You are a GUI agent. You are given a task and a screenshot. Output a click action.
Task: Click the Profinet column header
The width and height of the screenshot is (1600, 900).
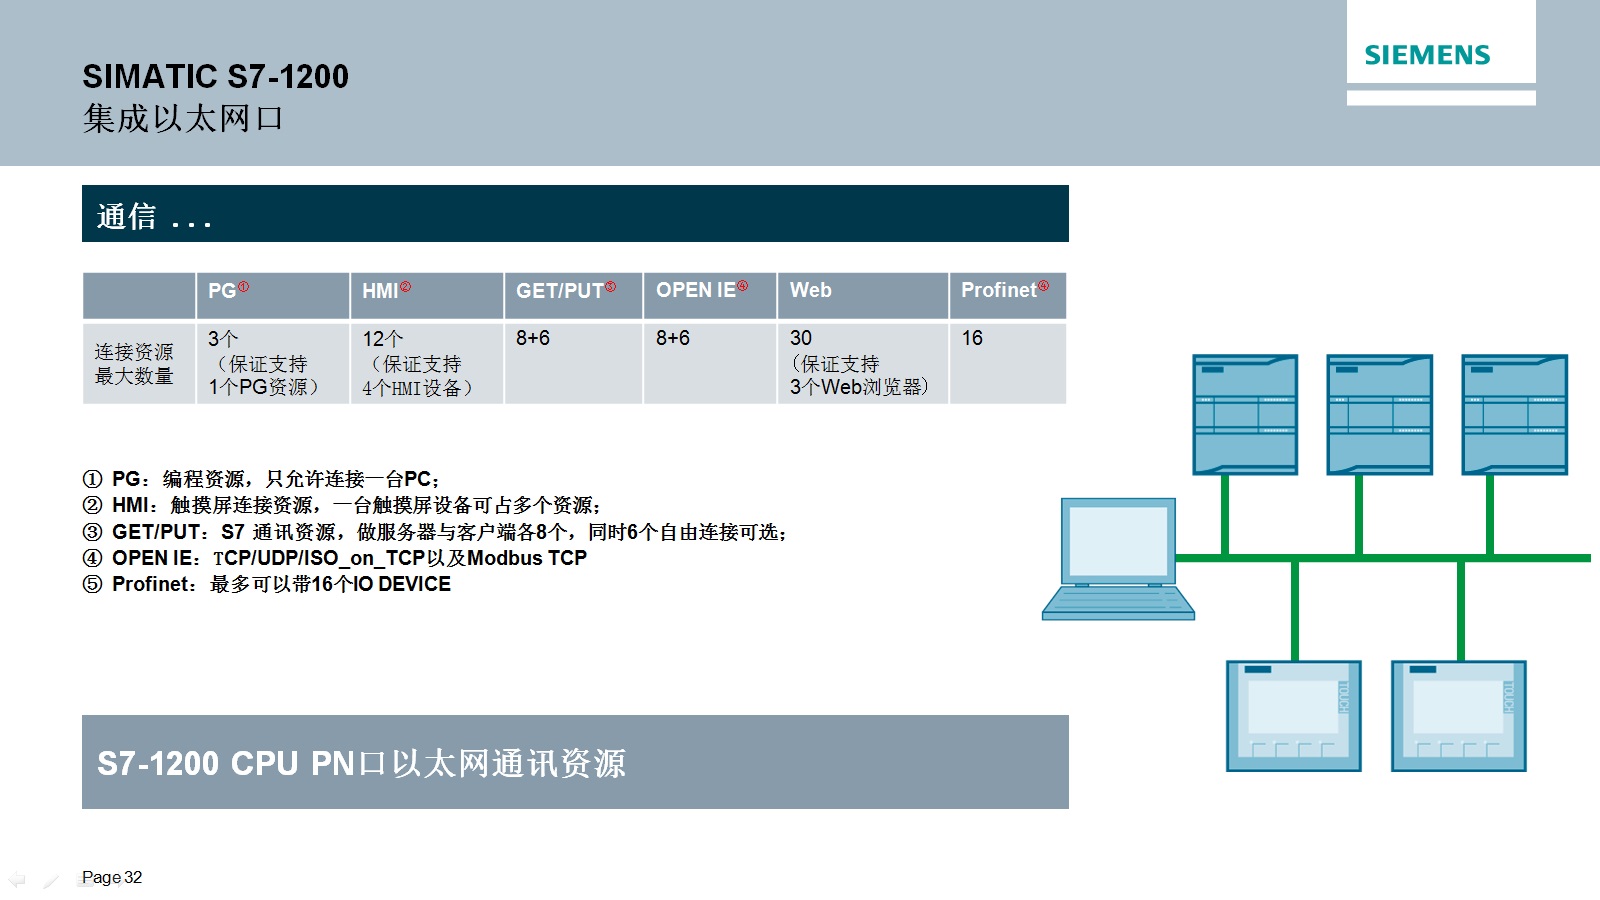(1008, 296)
